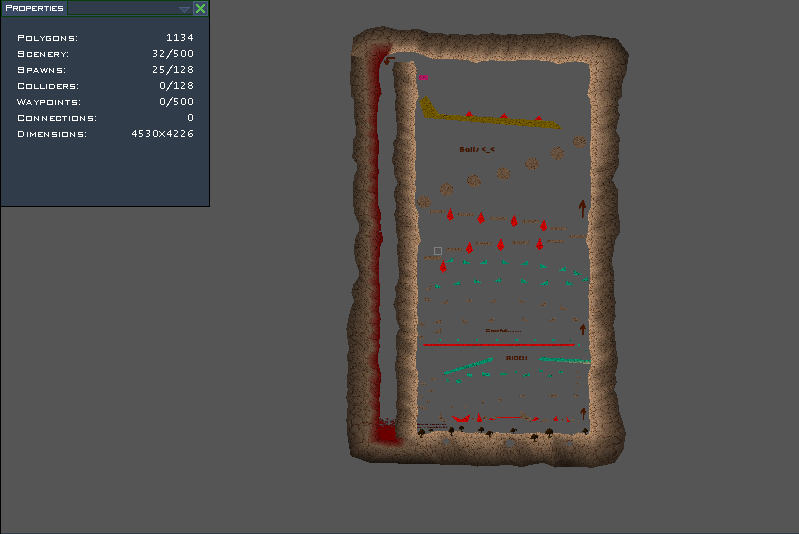Click the Colliders label in Properties

49,86
